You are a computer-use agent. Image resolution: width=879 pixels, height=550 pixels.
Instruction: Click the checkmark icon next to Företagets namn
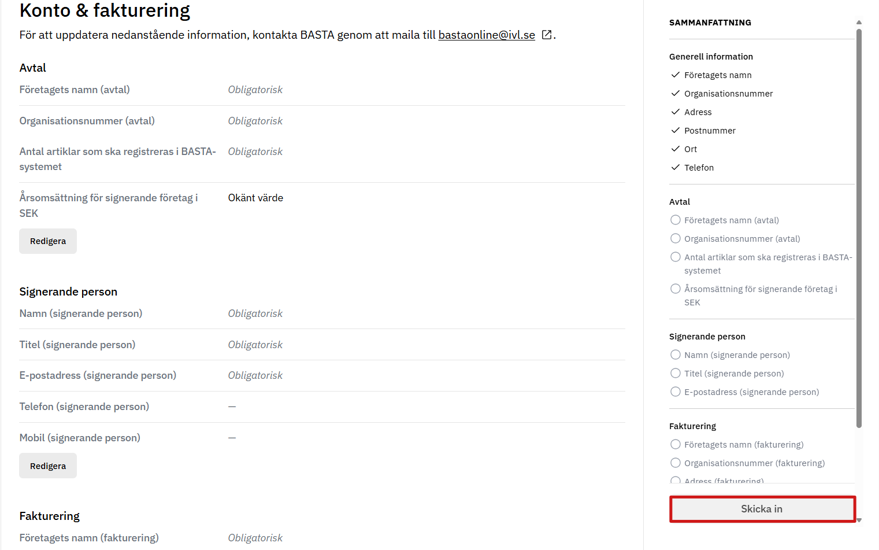(x=675, y=75)
